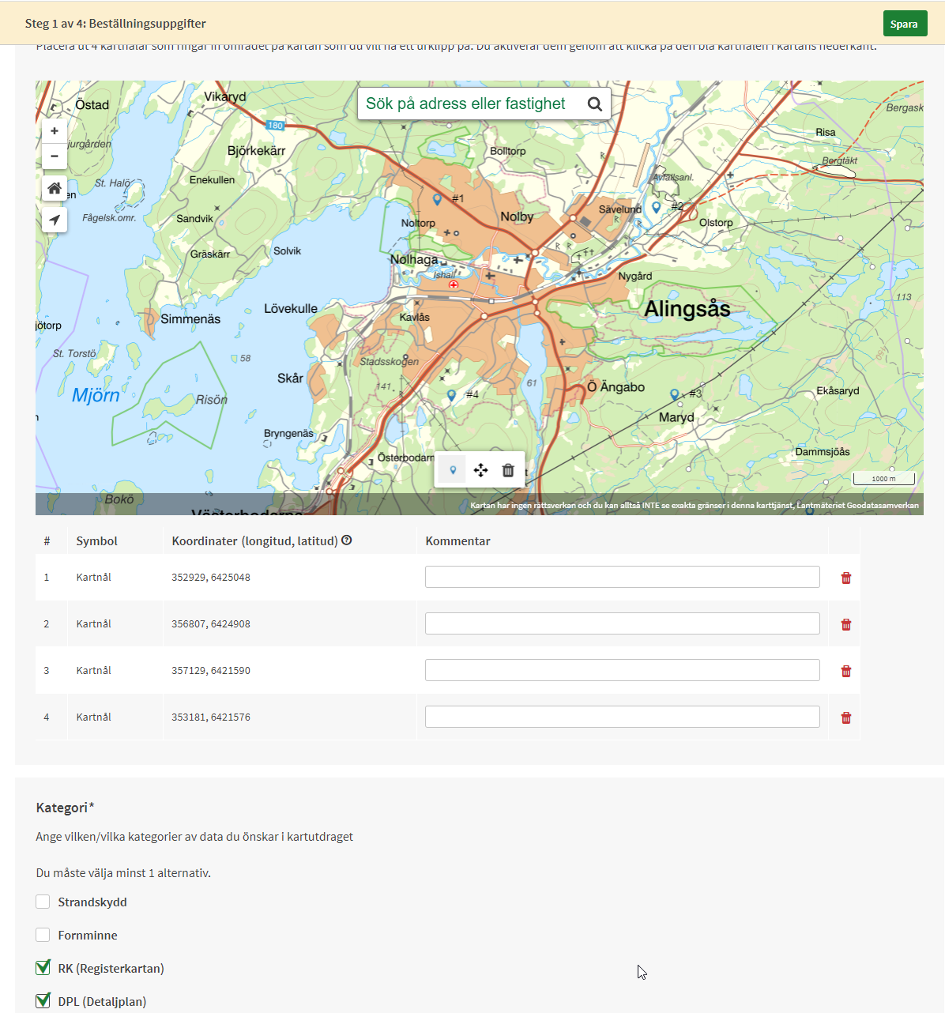Click the coordinates text 352929, 6425048
The width and height of the screenshot is (945, 1014).
211,577
